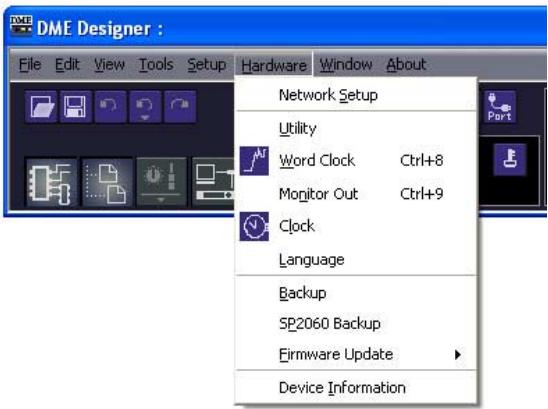The width and height of the screenshot is (548, 409).
Task: Open the Edit menu
Action: click(x=67, y=65)
